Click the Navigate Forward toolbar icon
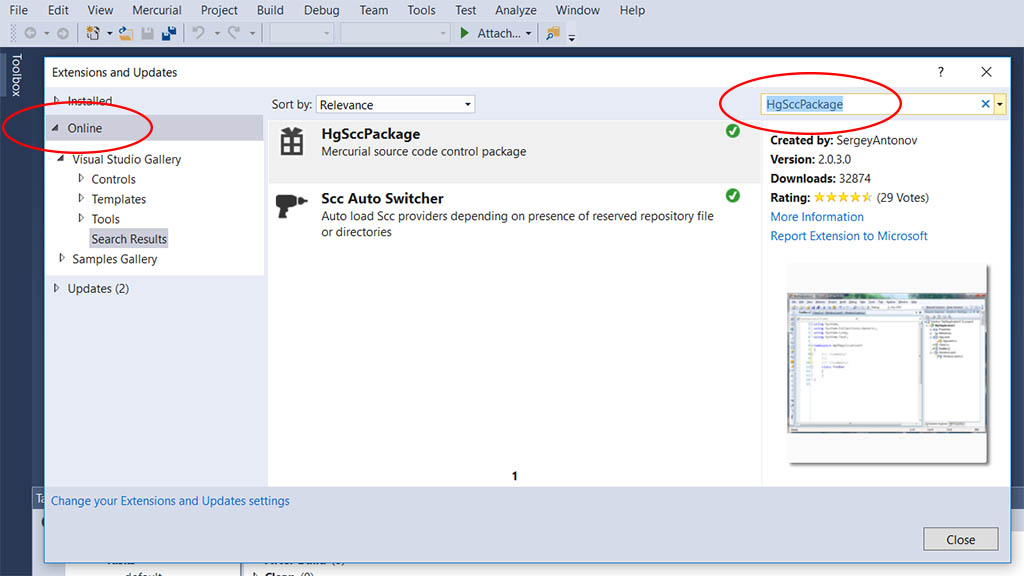The image size is (1024, 576). pyautogui.click(x=63, y=33)
